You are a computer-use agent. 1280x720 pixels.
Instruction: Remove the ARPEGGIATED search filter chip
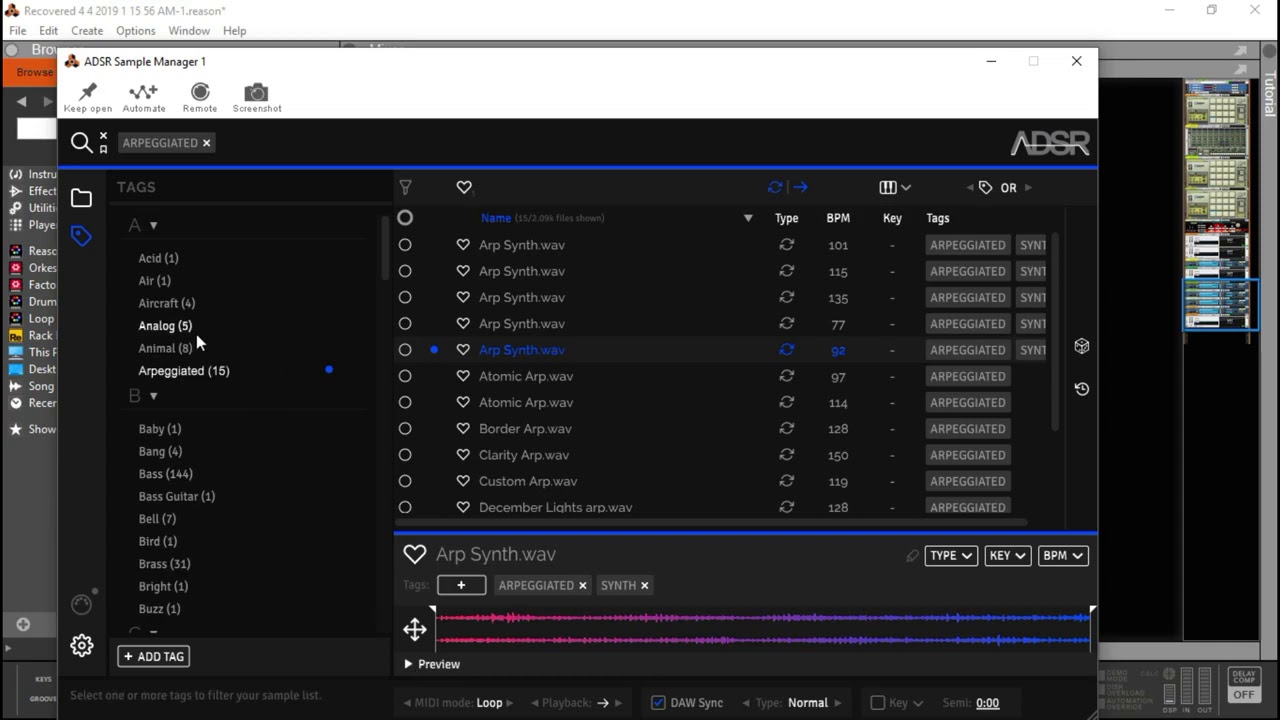click(x=207, y=143)
